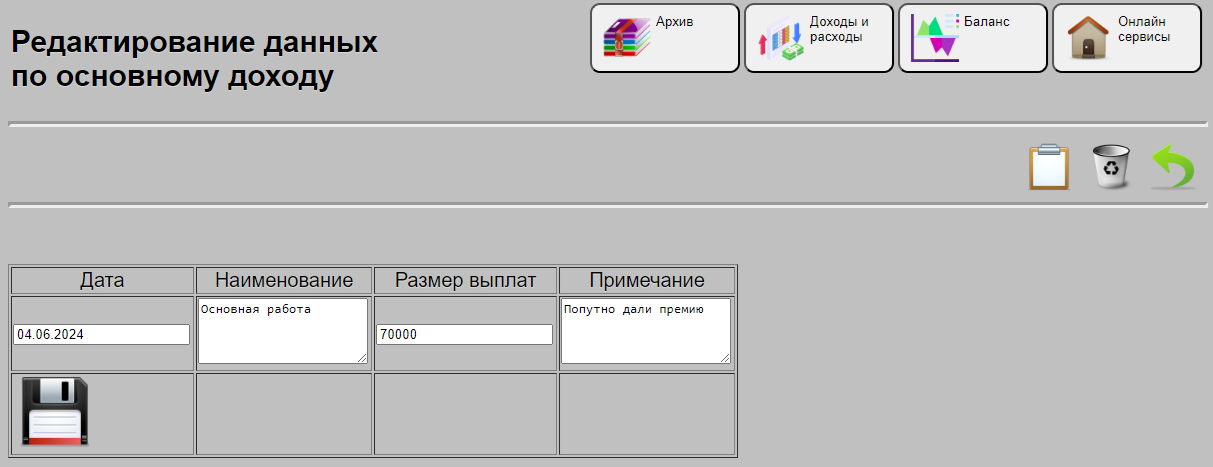Screen dimensions: 1213x467
Task: Click the payment amount field showing 70000
Action: [465, 334]
